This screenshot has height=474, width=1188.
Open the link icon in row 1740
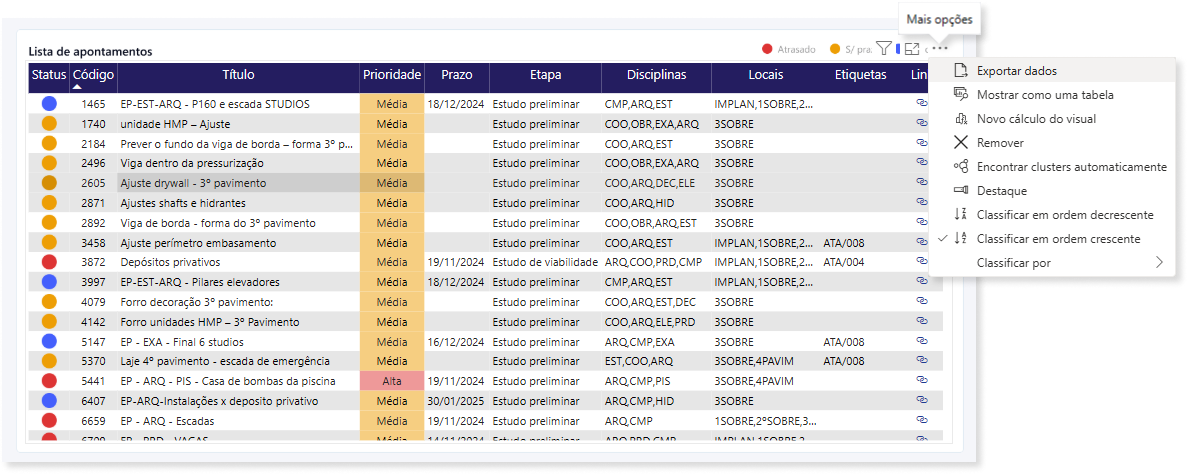pos(921,122)
